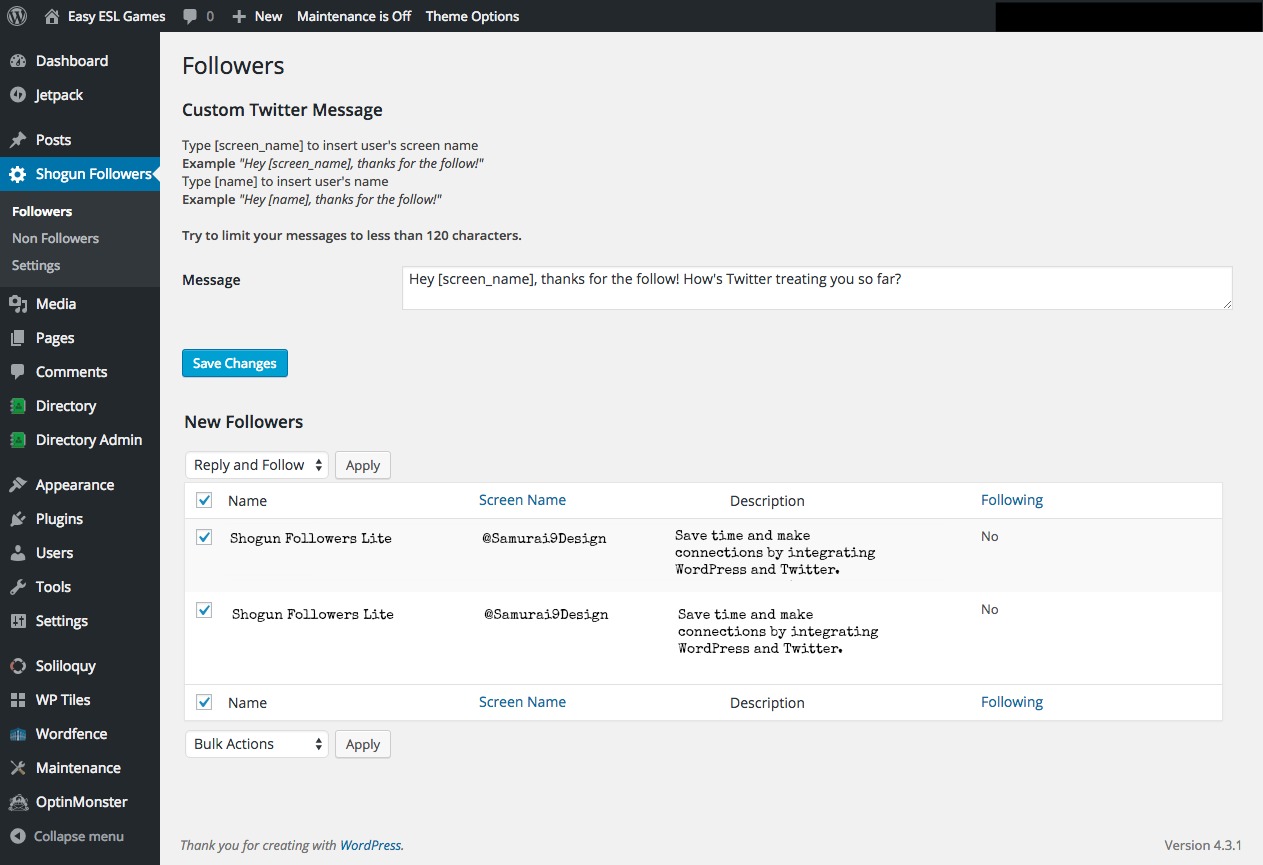Toggle the select-all checkbox in table header
This screenshot has width=1263, height=865.
pos(205,500)
